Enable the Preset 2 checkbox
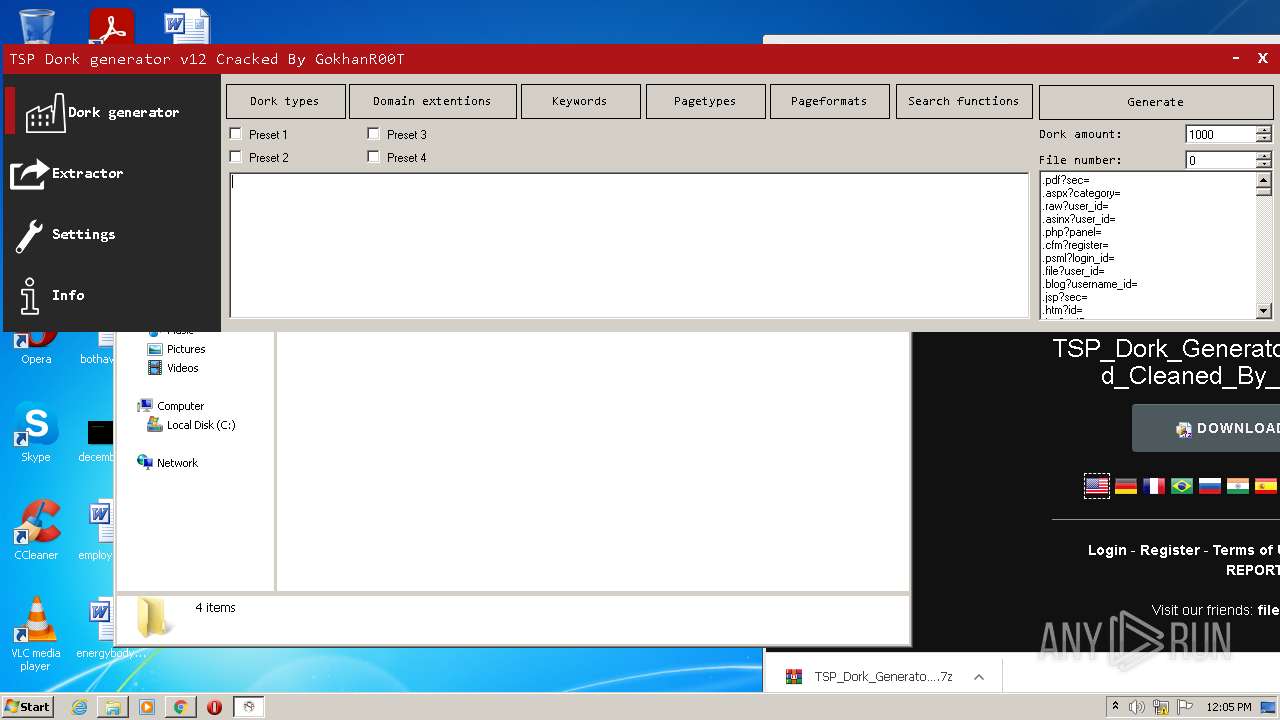The width and height of the screenshot is (1280, 720). click(x=236, y=157)
